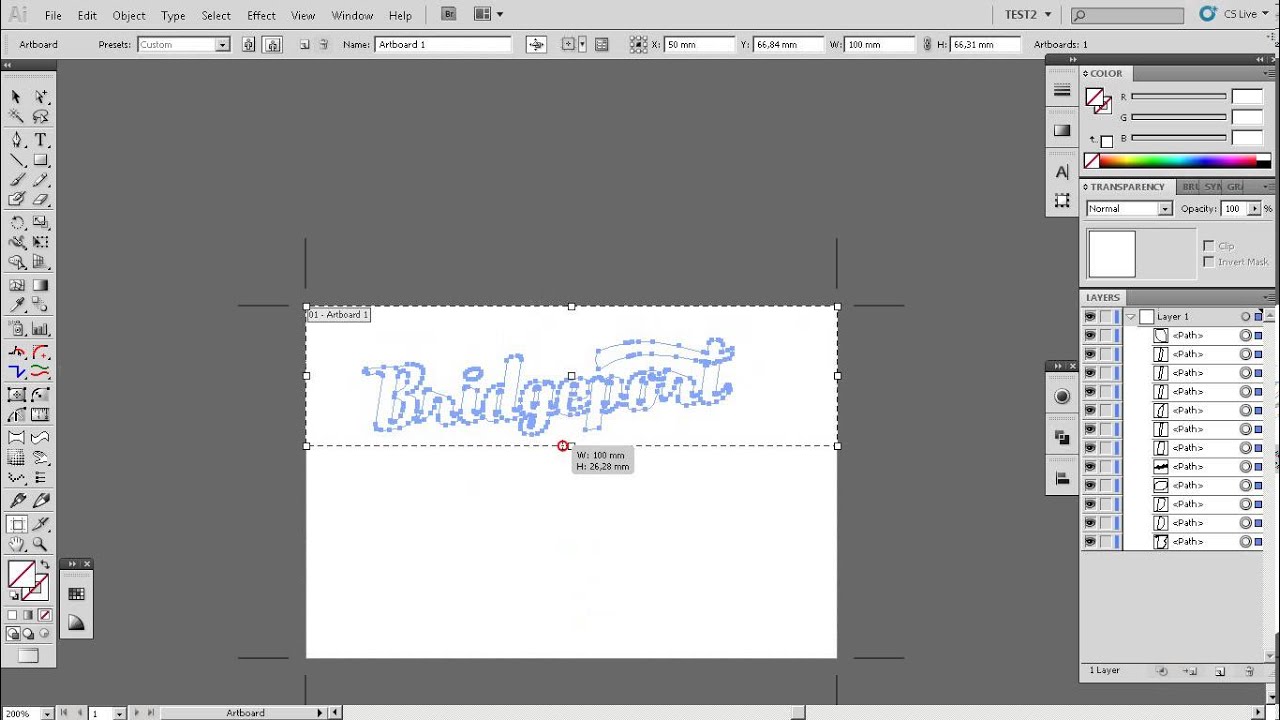Open the Effect menu
This screenshot has width=1280, height=720.
(261, 15)
